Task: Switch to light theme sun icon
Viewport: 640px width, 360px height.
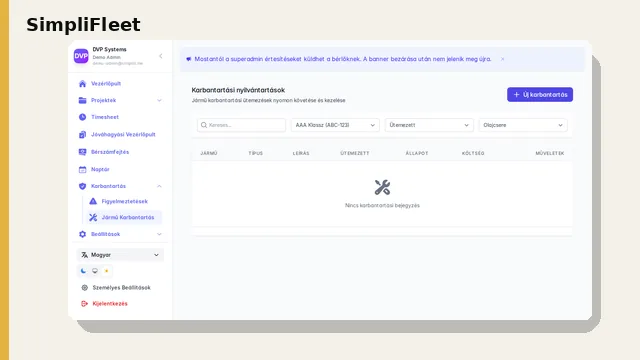Action: point(107,271)
